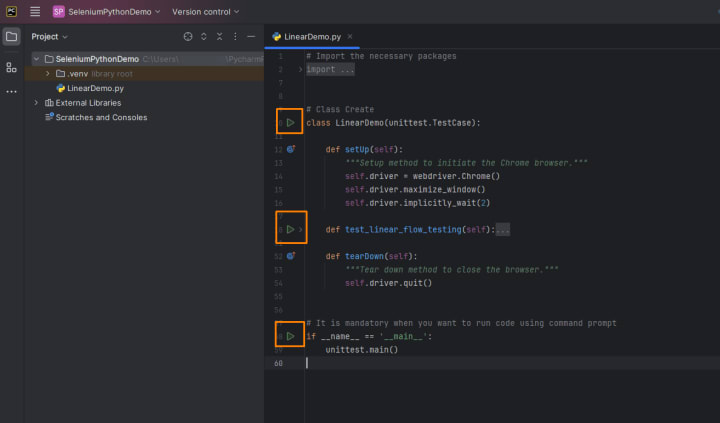Click override gutter icon beside tearDown
This screenshot has height=423, width=720.
[291, 256]
